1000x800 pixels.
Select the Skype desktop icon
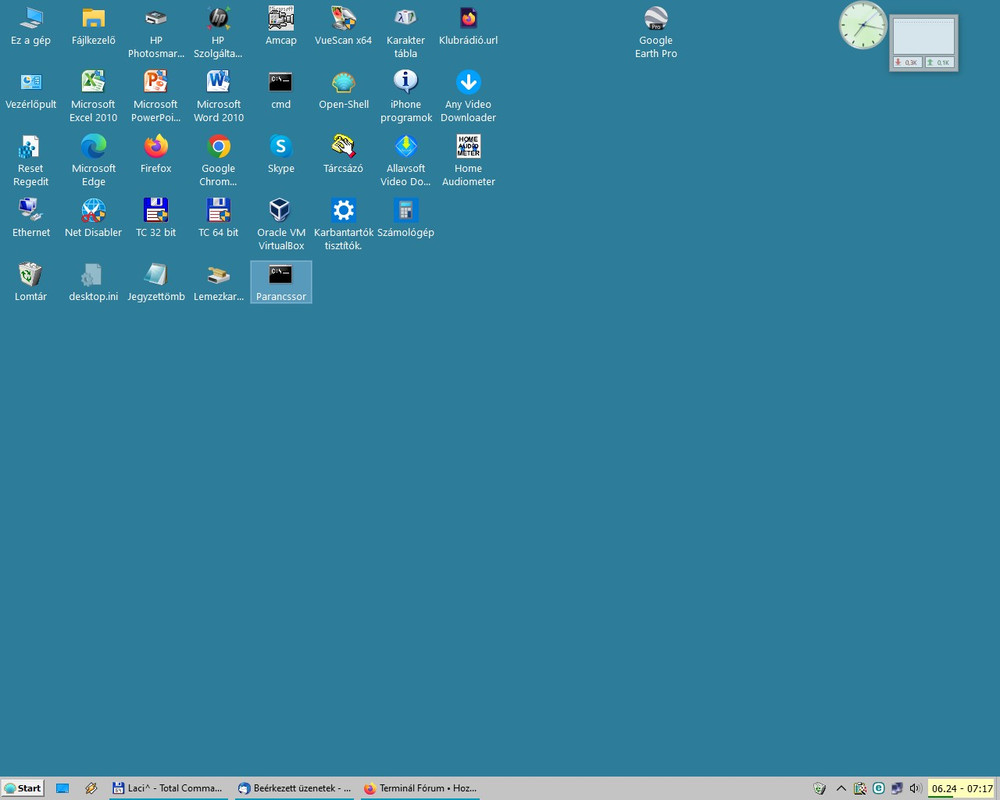(281, 154)
